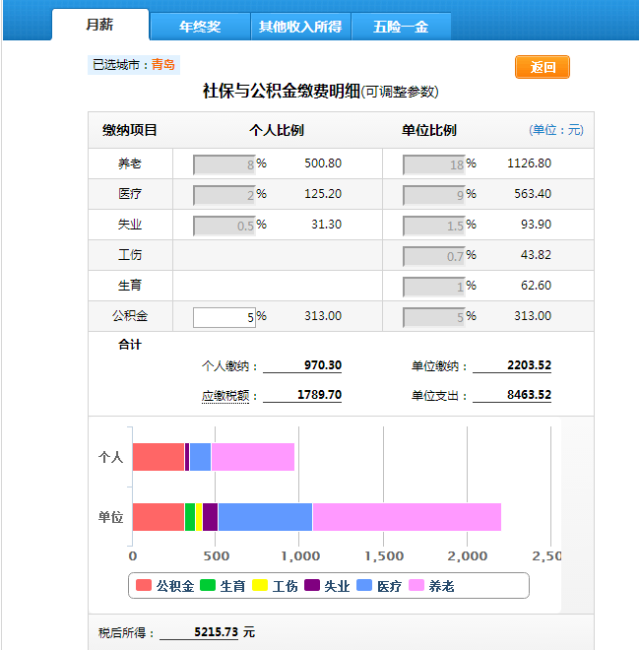Click the 月薪 tab
Image resolution: width=640 pixels, height=650 pixels.
100,25
